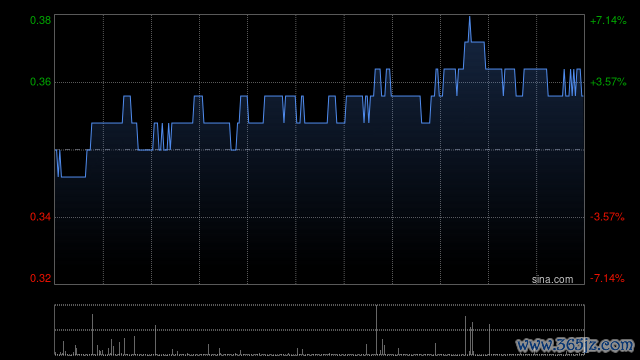Screen dimensions: 640x360
Task: Click the tallest volume bar in the lower panel
Action: point(376,329)
